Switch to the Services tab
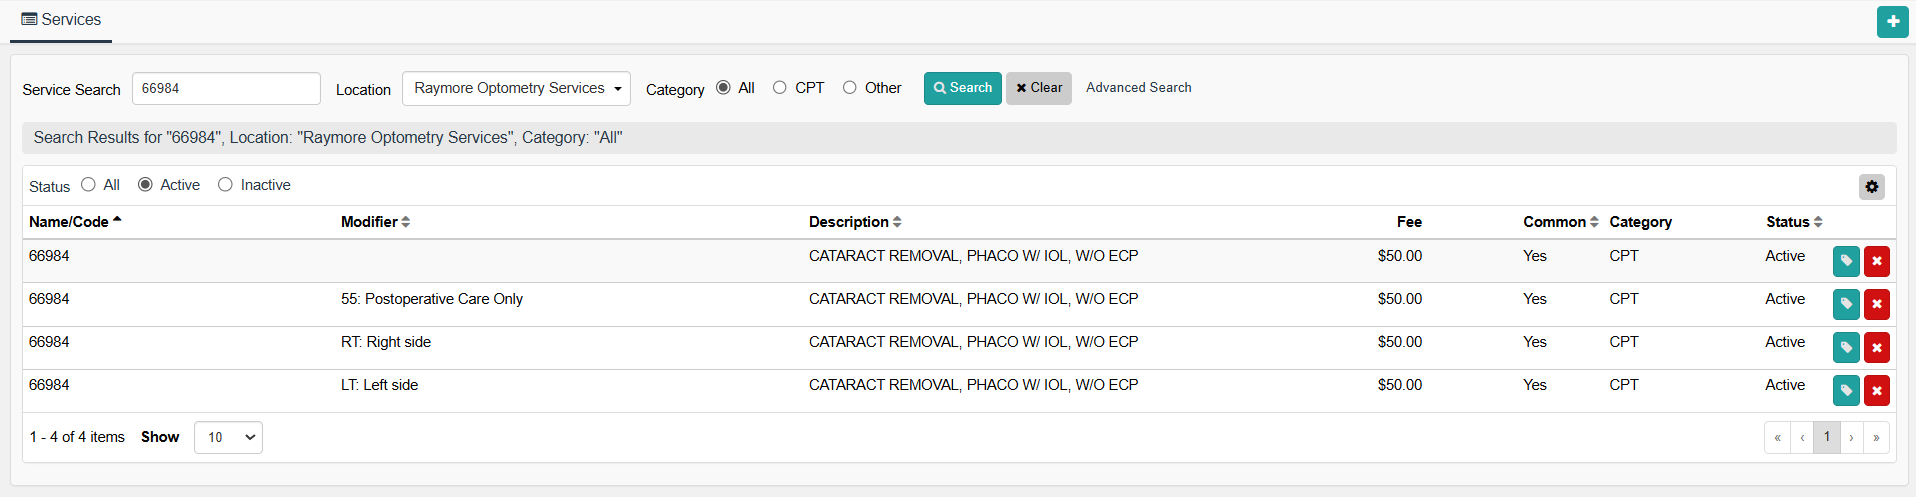The width and height of the screenshot is (1916, 497). 61,20
